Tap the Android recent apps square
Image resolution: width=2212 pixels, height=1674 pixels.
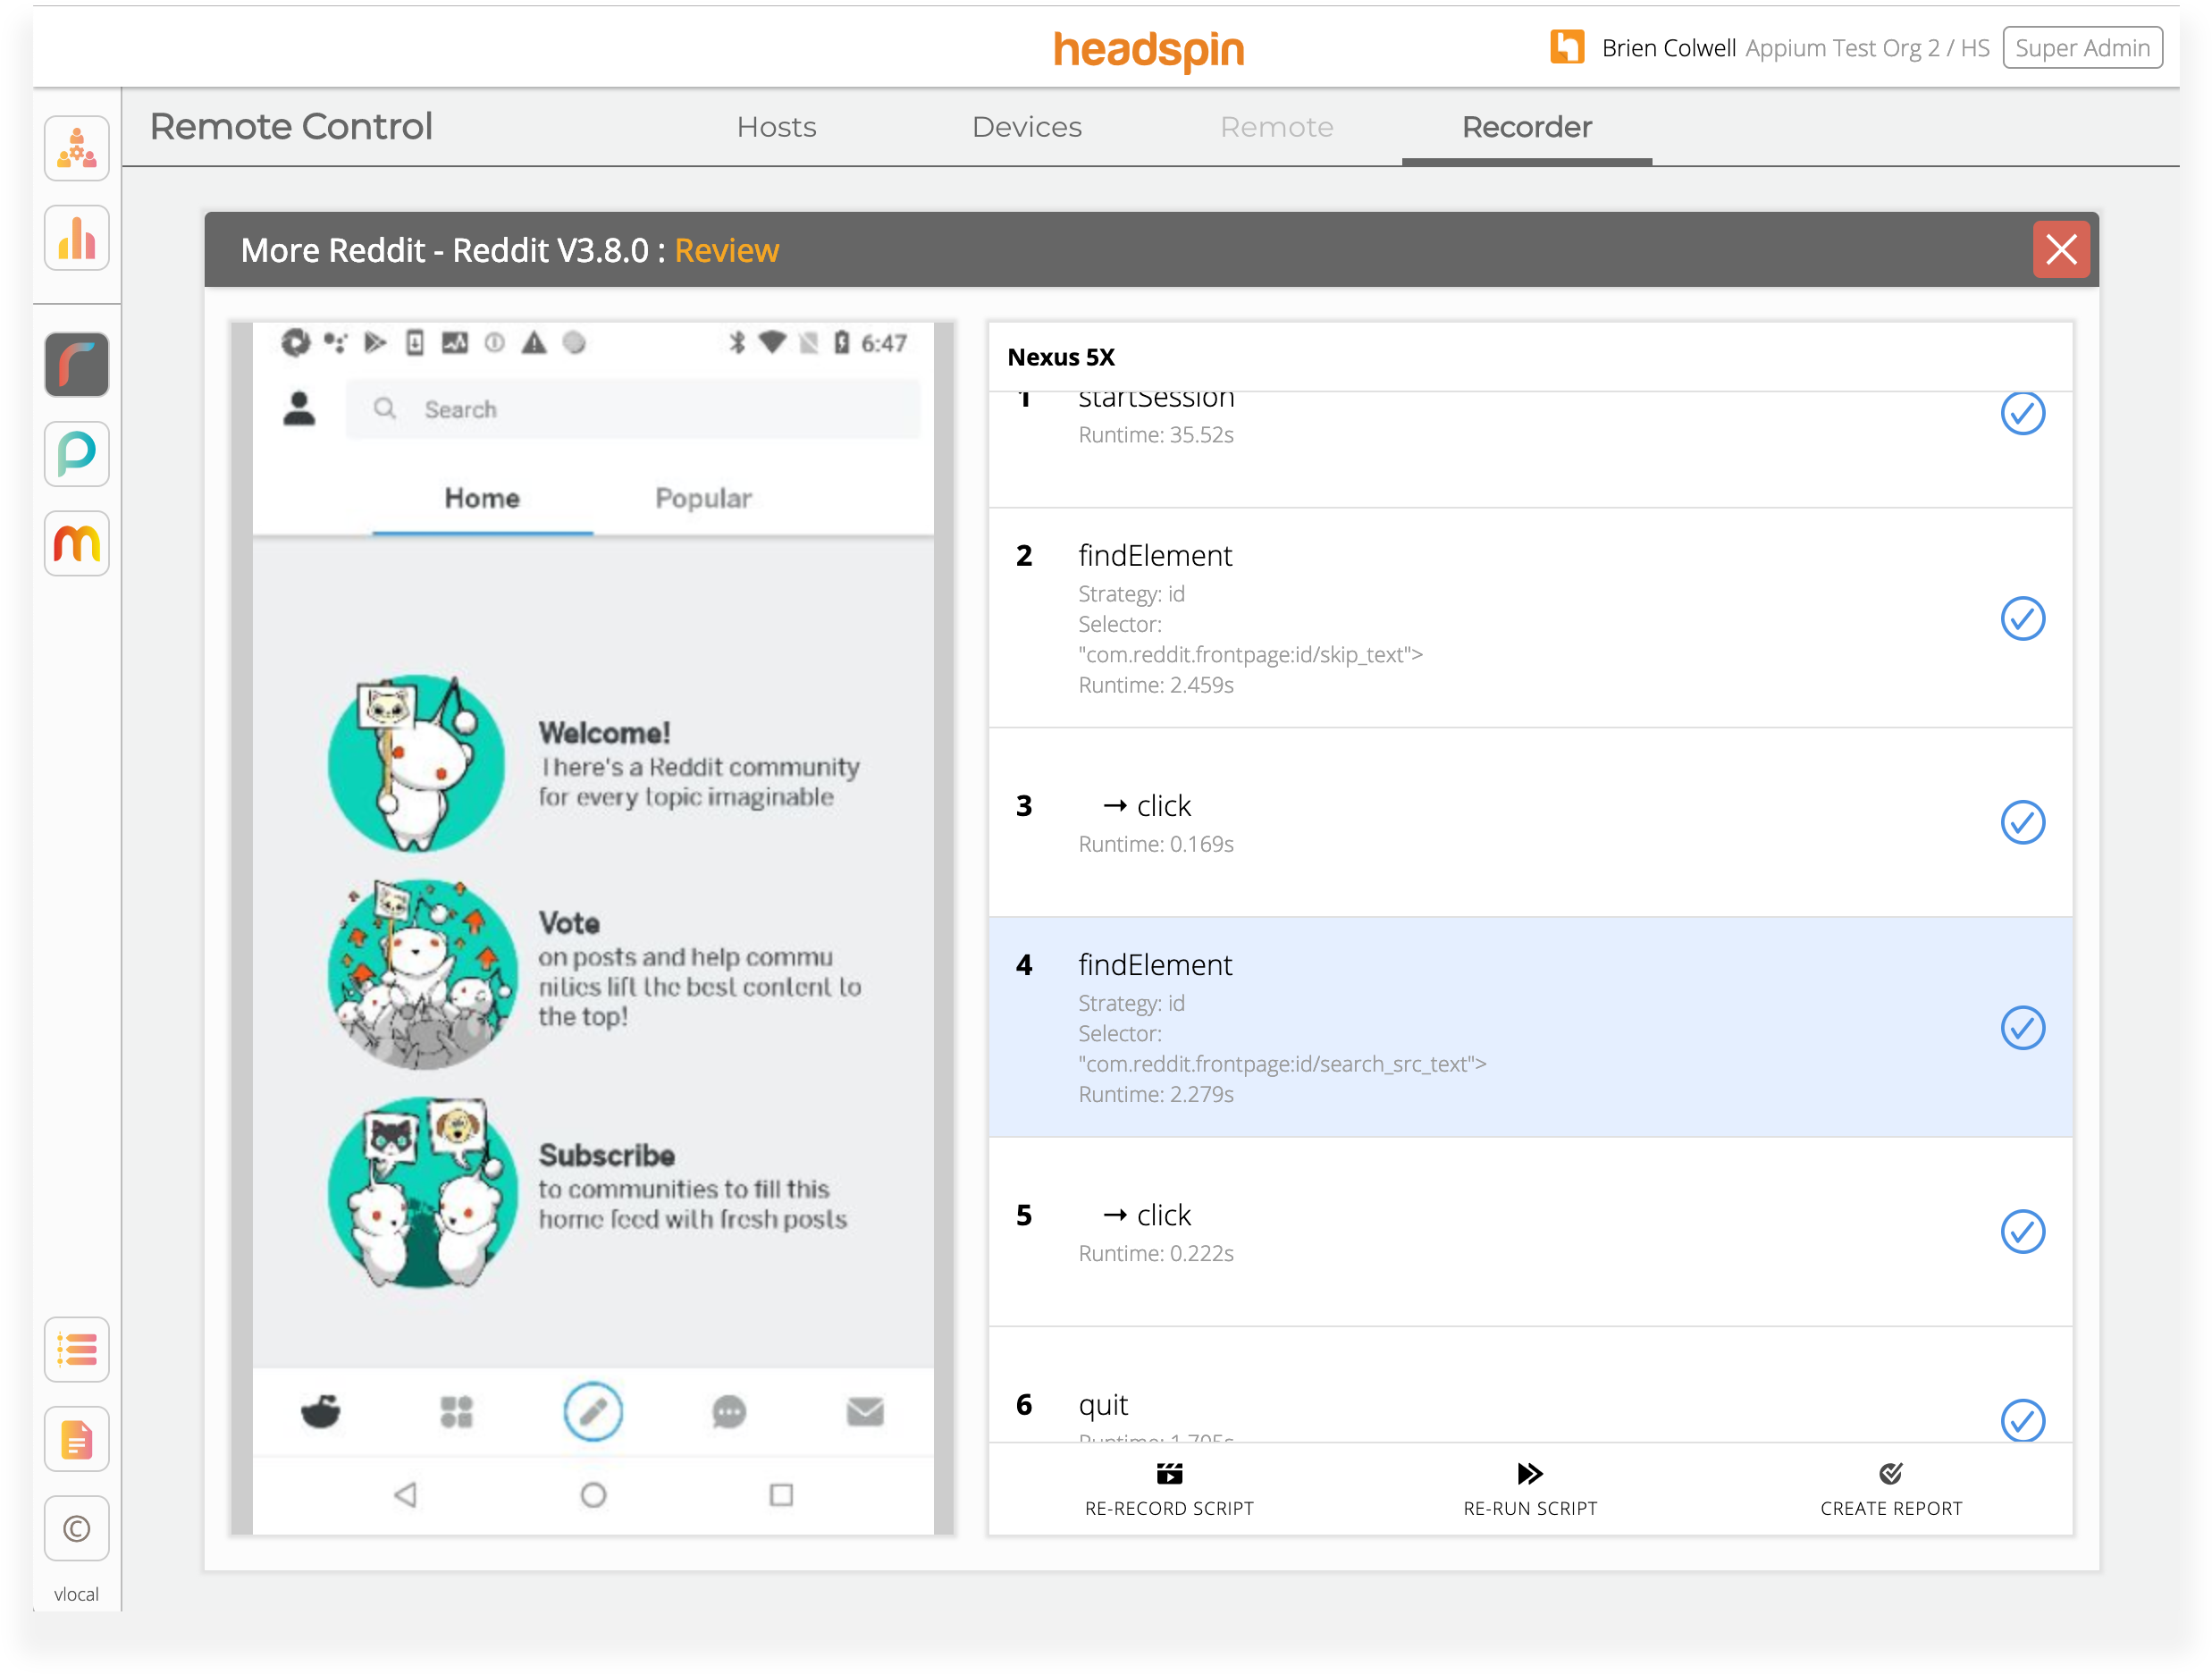pyautogui.click(x=781, y=1495)
